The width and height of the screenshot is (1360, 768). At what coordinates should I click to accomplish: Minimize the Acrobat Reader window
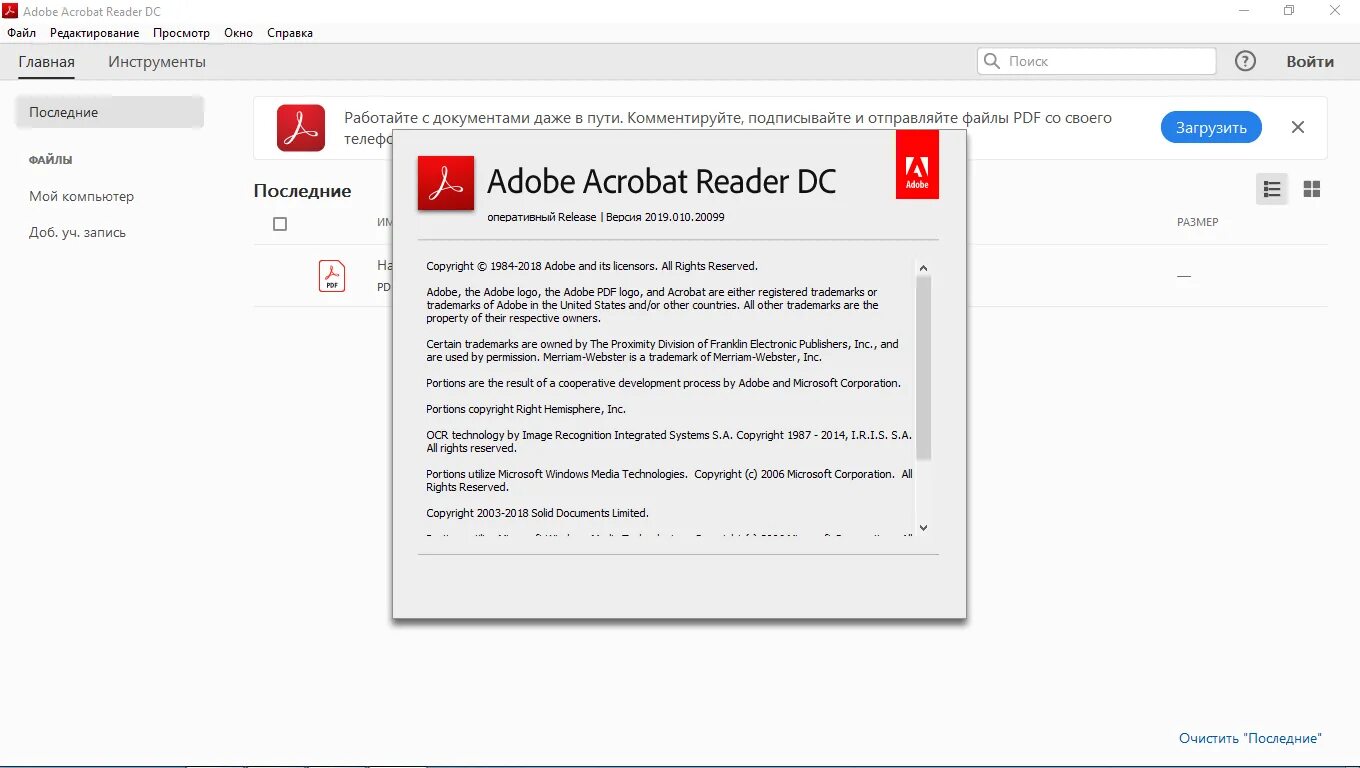[x=1244, y=10]
